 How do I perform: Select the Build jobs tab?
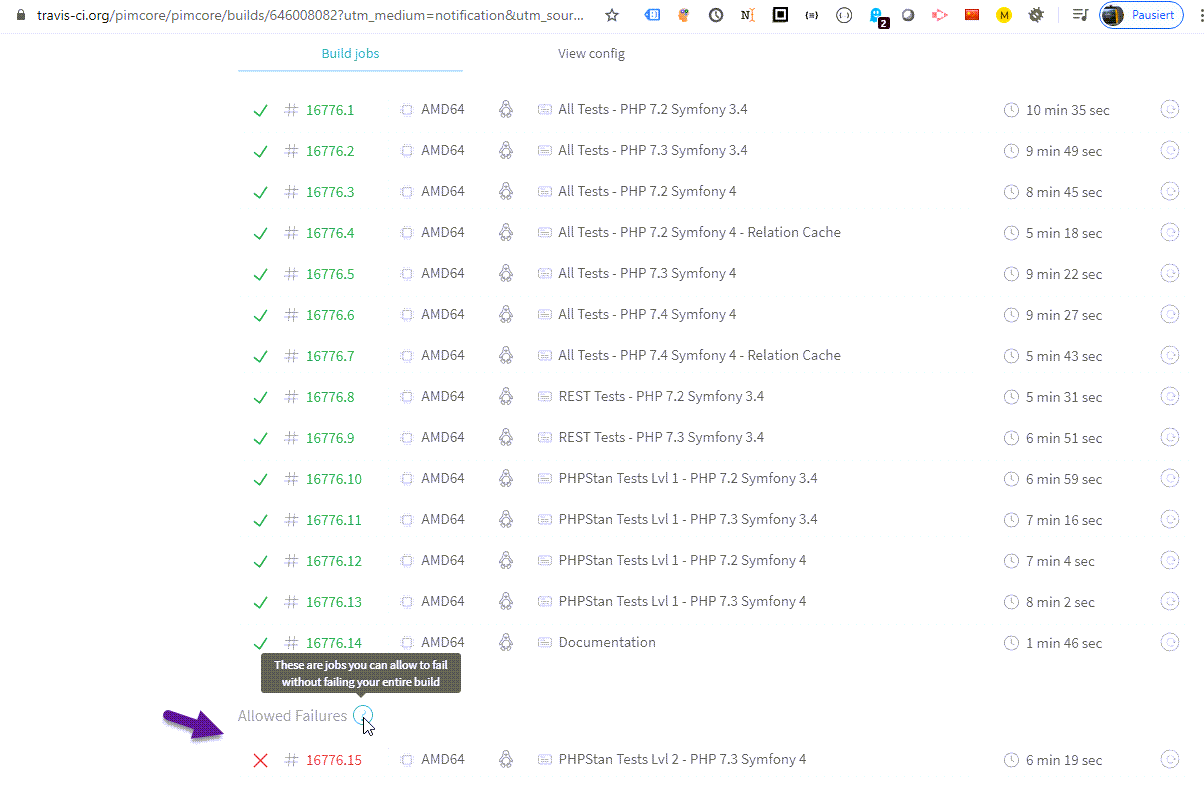[350, 54]
